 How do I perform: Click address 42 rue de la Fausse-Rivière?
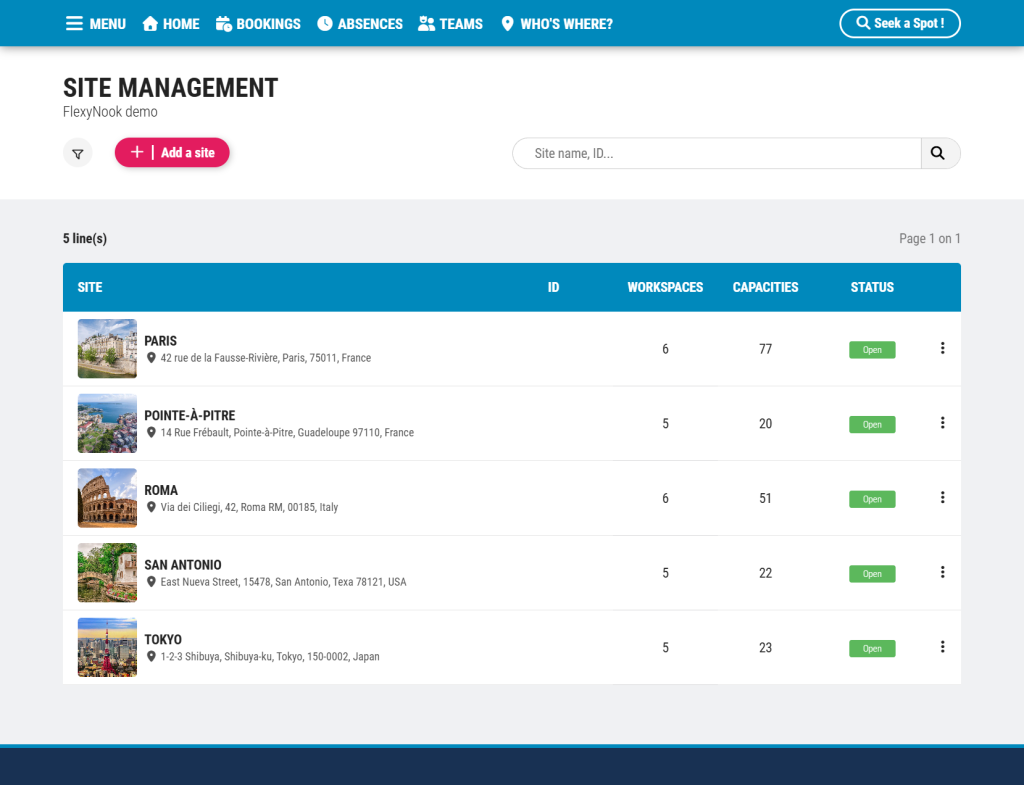266,358
